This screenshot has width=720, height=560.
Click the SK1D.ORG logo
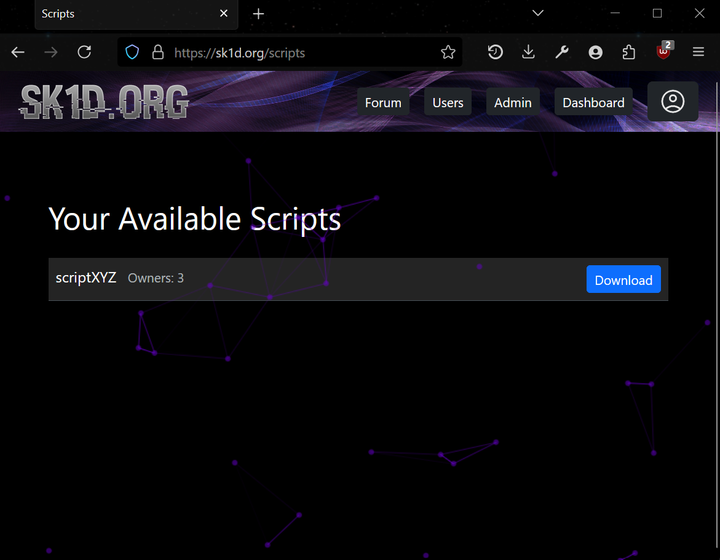click(104, 102)
